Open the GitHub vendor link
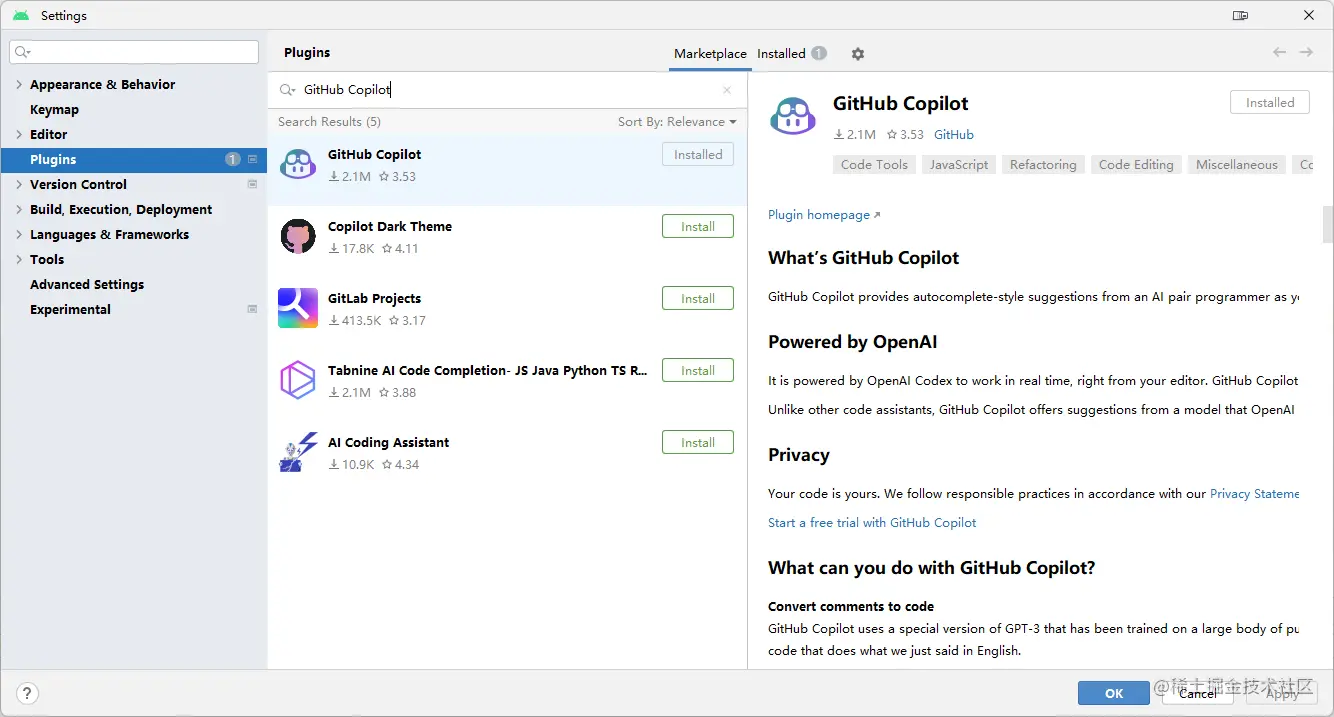 pos(954,134)
